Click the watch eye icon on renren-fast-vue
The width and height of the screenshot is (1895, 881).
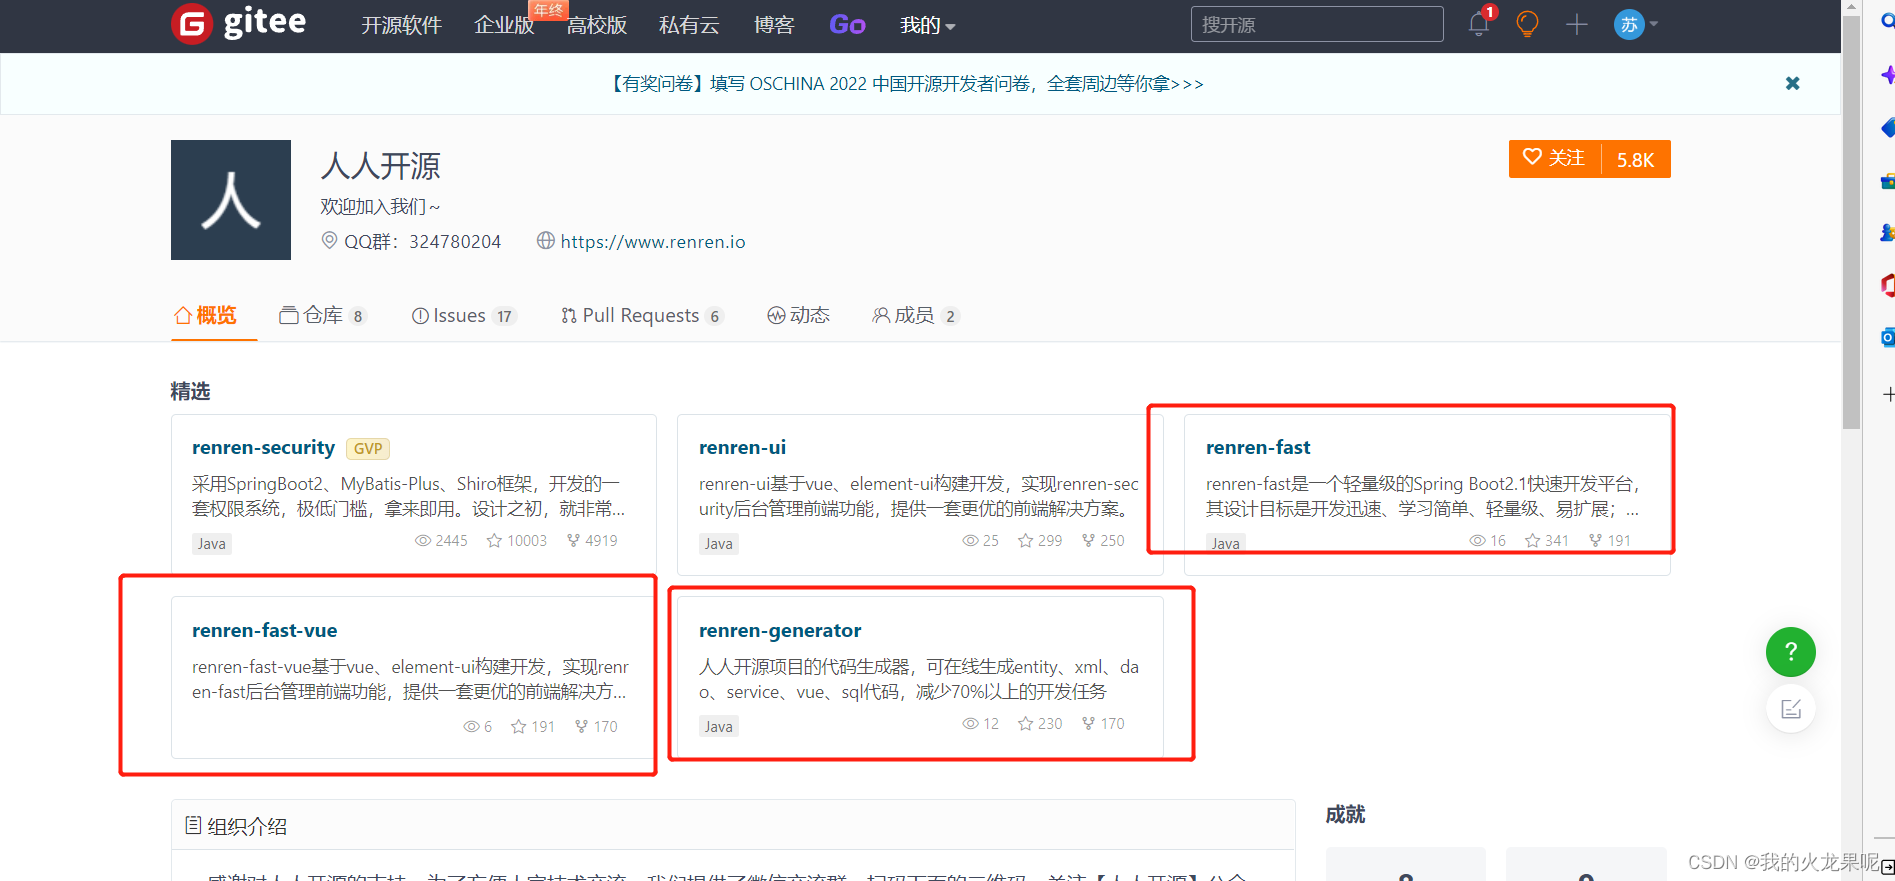point(471,726)
